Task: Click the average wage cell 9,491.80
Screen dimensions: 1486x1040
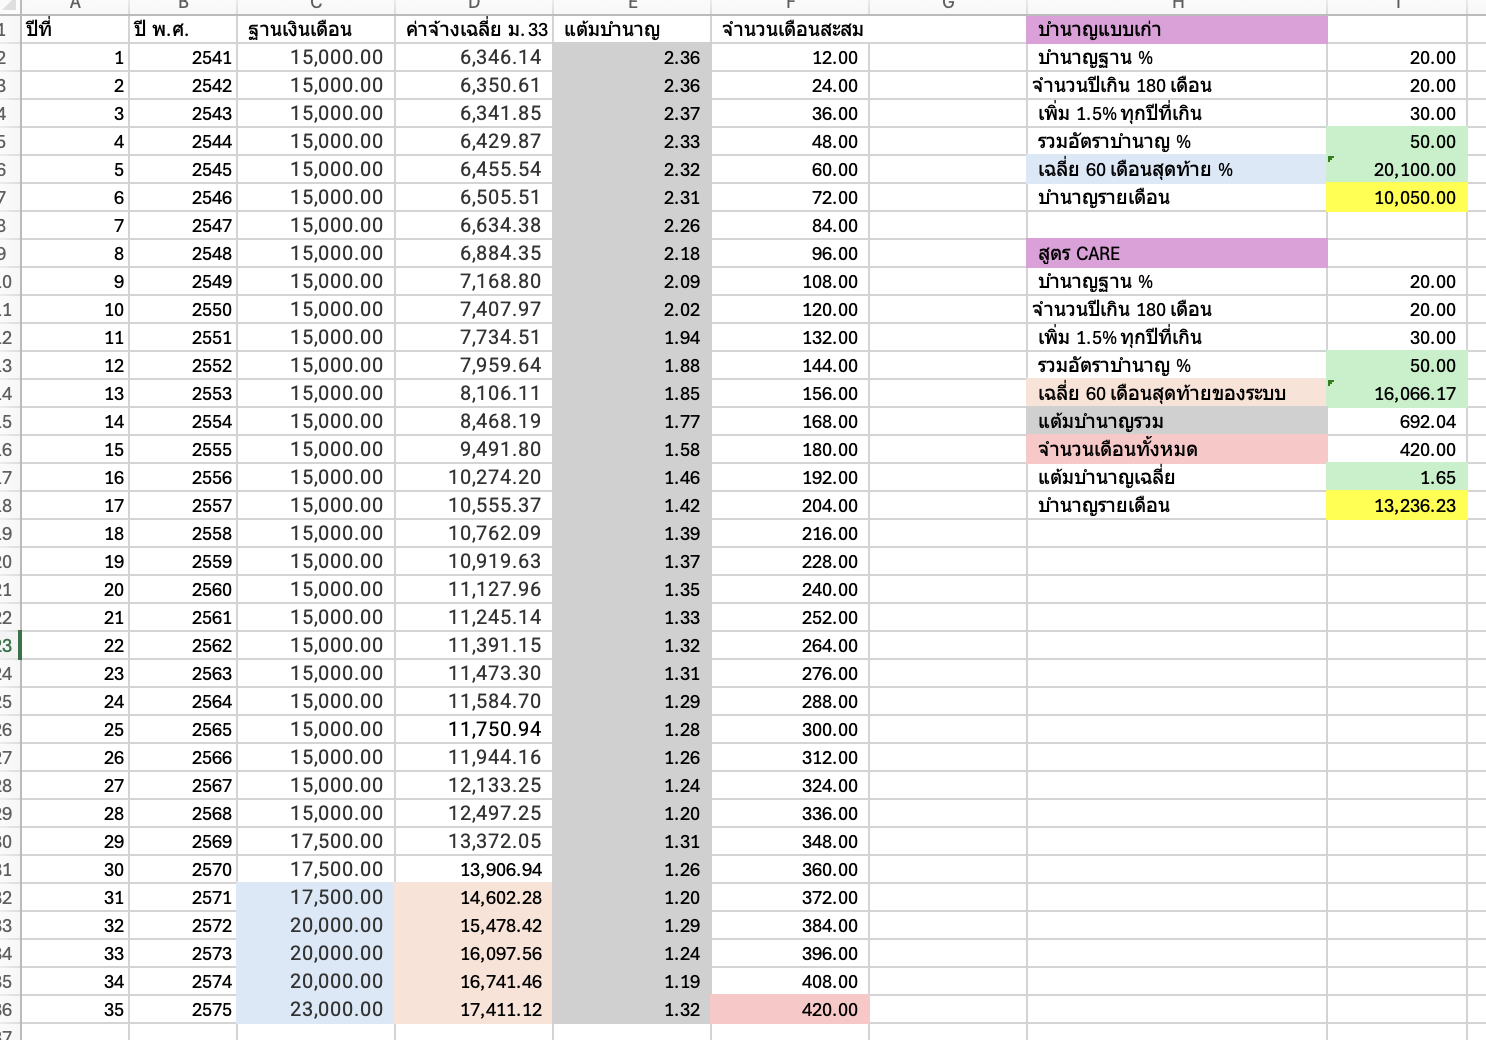Action: (474, 449)
